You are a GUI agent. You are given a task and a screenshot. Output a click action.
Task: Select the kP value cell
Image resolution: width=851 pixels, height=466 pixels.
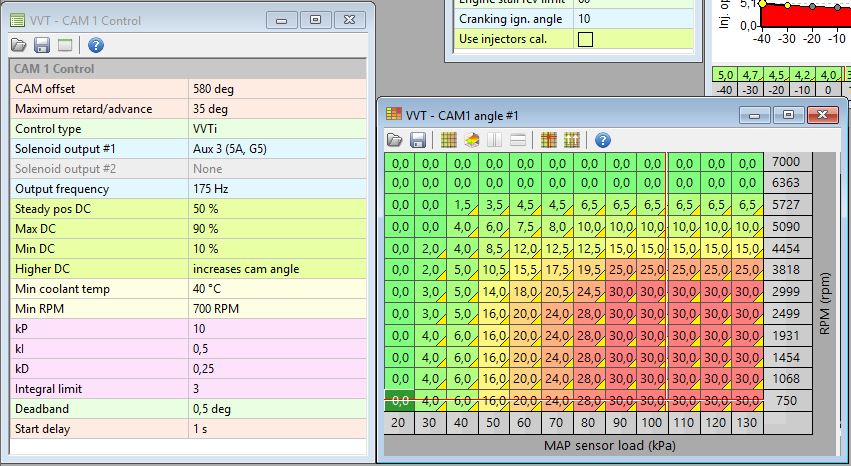278,329
